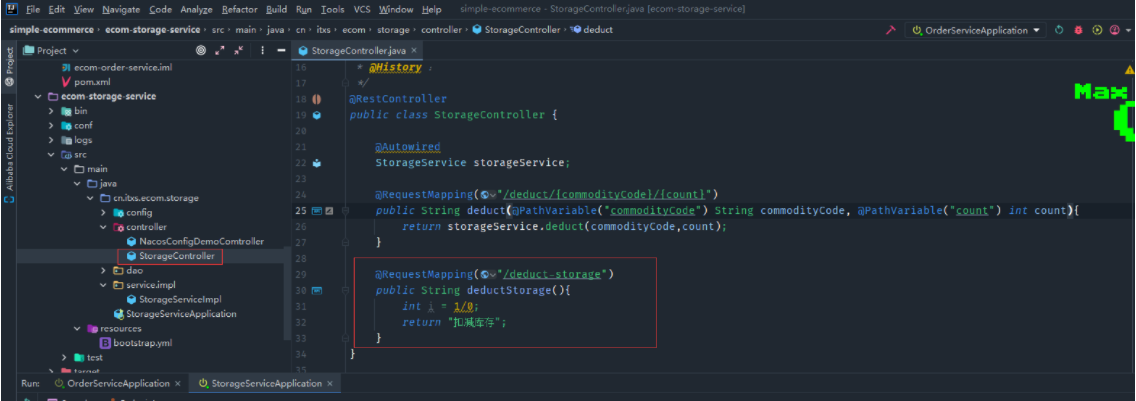The height and width of the screenshot is (401, 1136).
Task: Click the red Debug bug icon
Action: coord(1079,30)
